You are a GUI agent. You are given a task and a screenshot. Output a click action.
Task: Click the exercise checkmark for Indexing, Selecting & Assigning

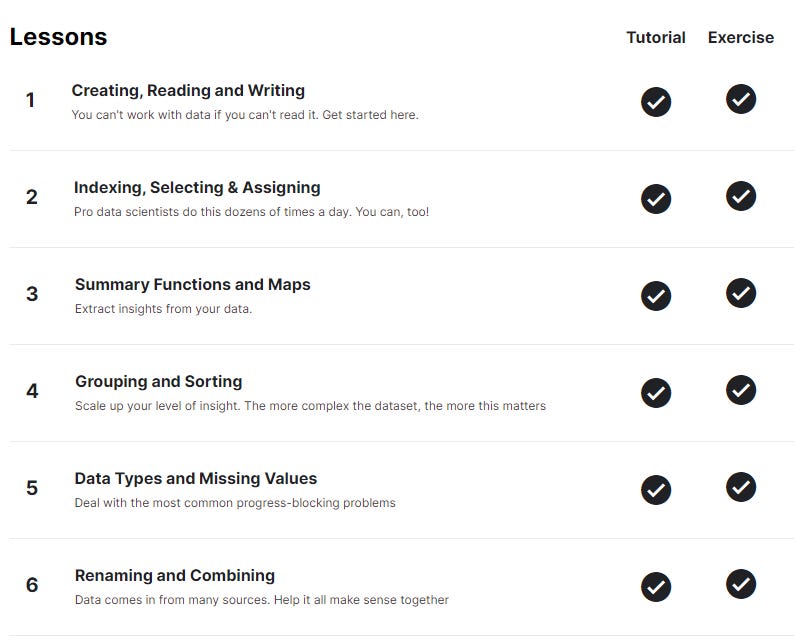tap(741, 196)
